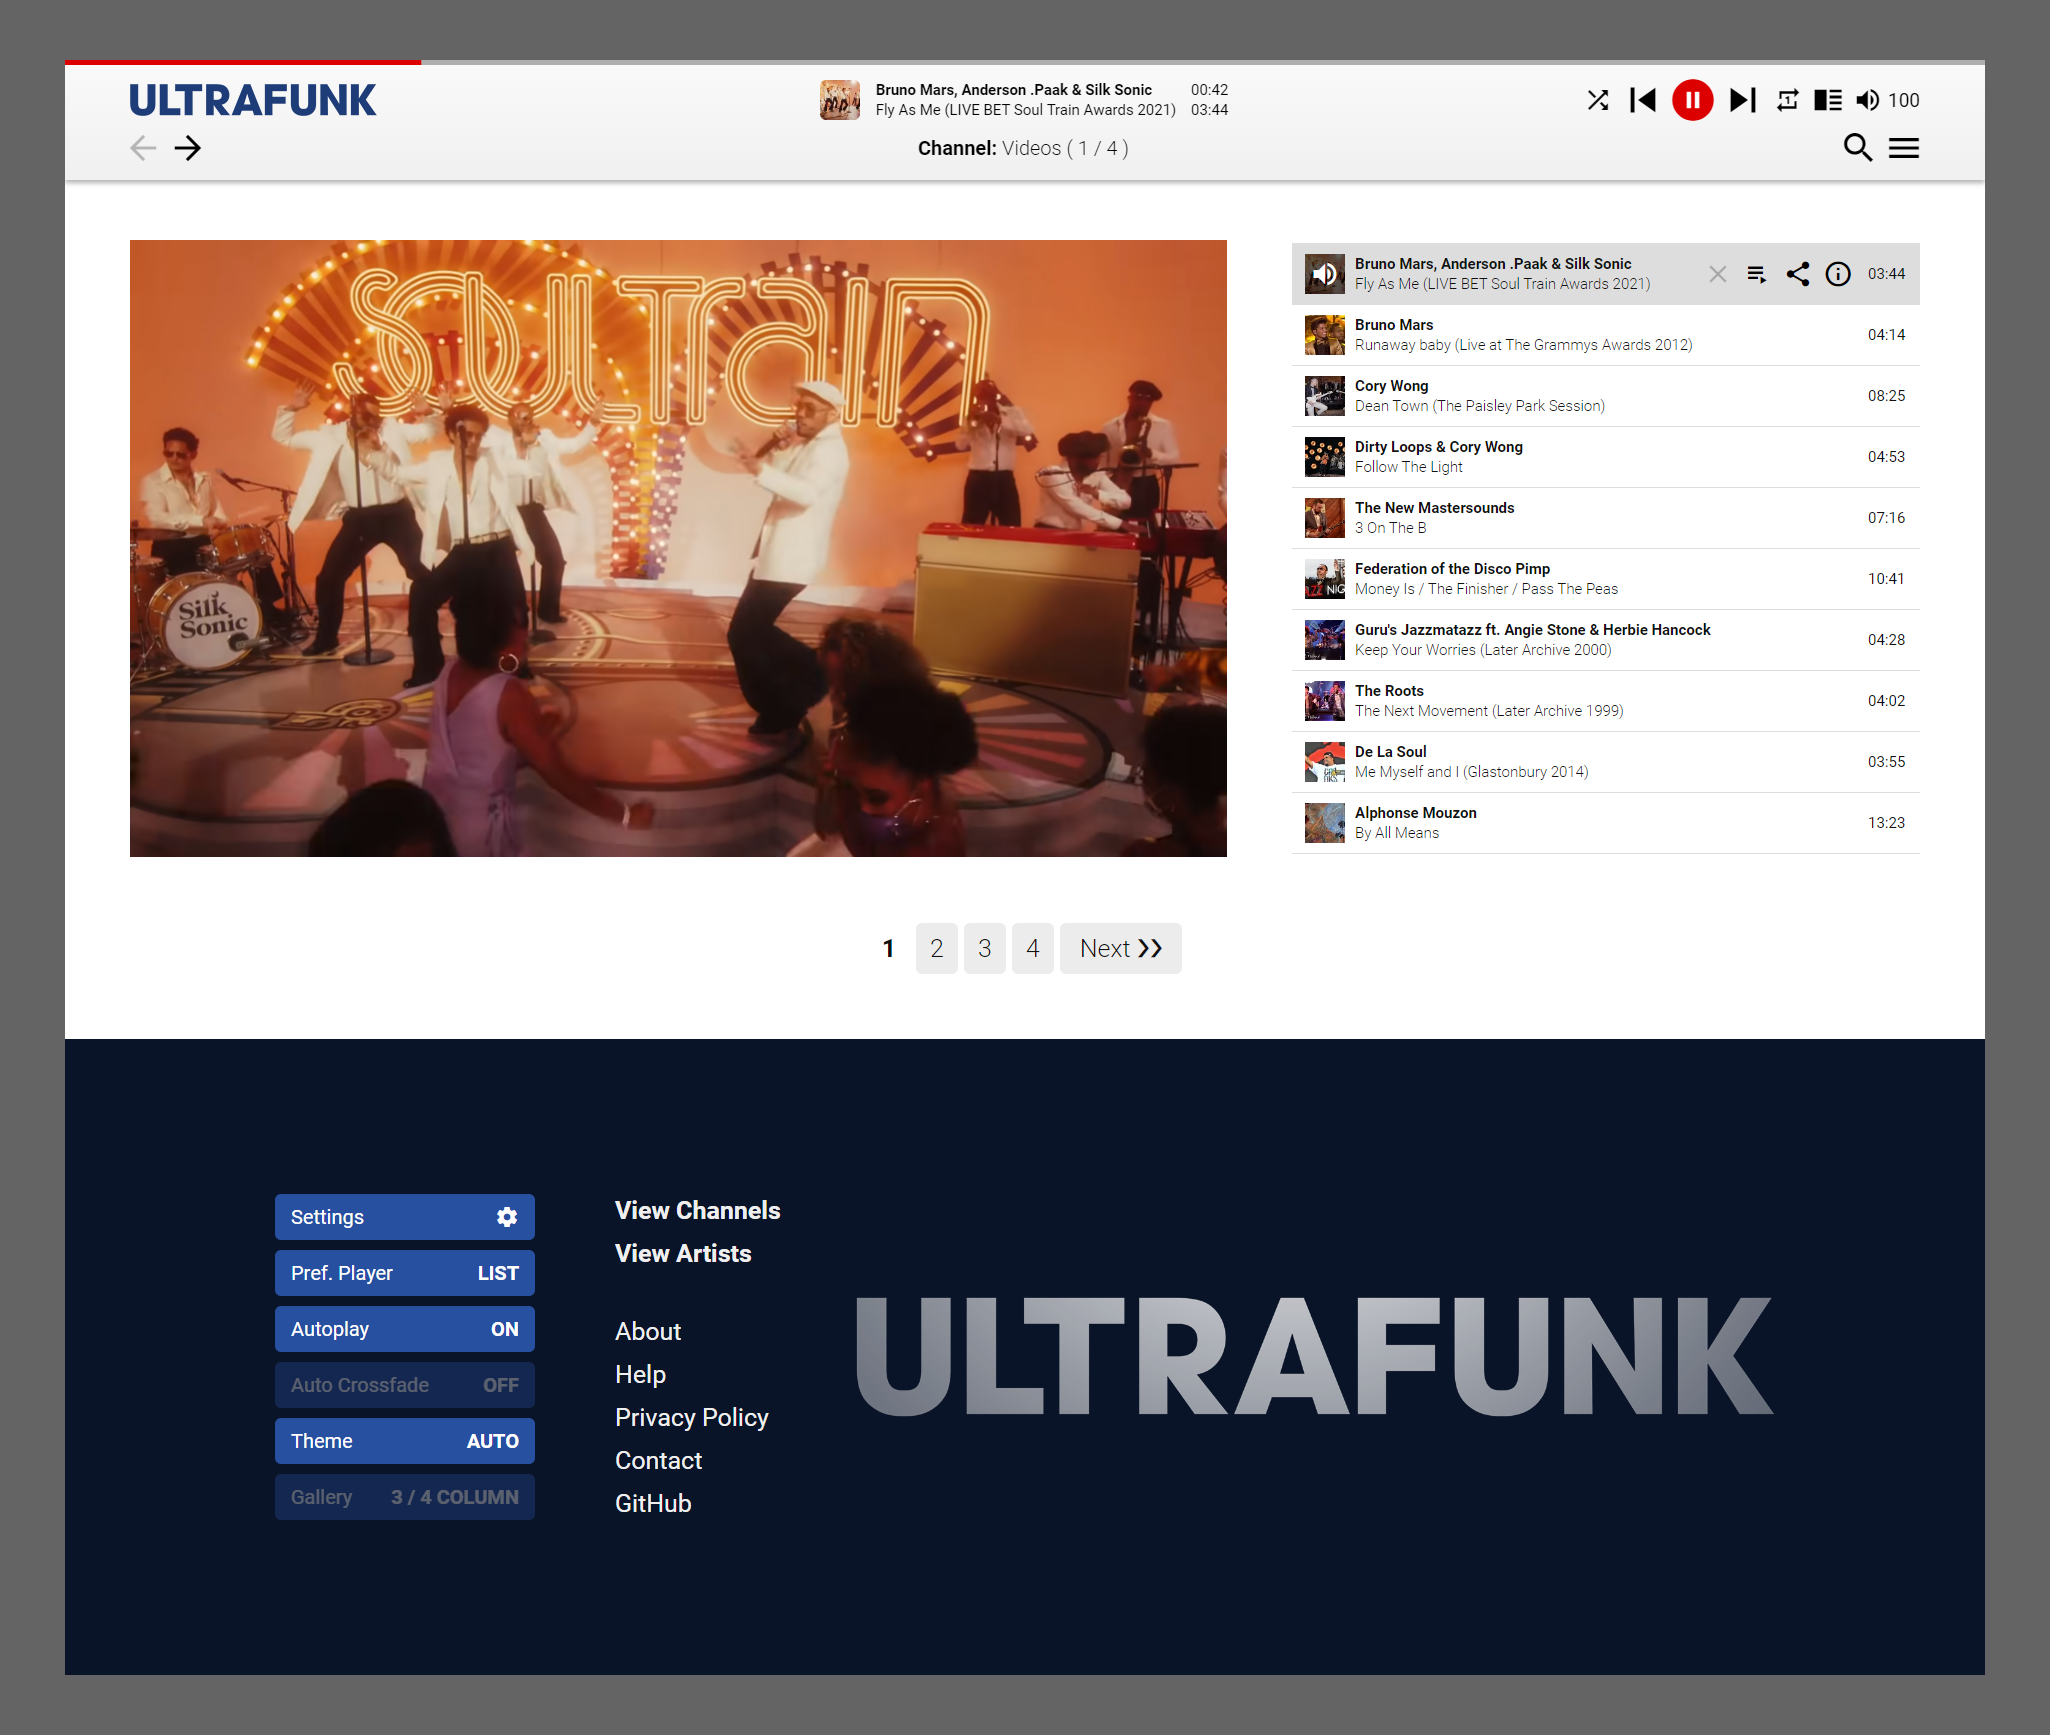Play Dirty Loops Follow The Light thumbnail
The width and height of the screenshot is (2050, 1735).
click(1325, 457)
